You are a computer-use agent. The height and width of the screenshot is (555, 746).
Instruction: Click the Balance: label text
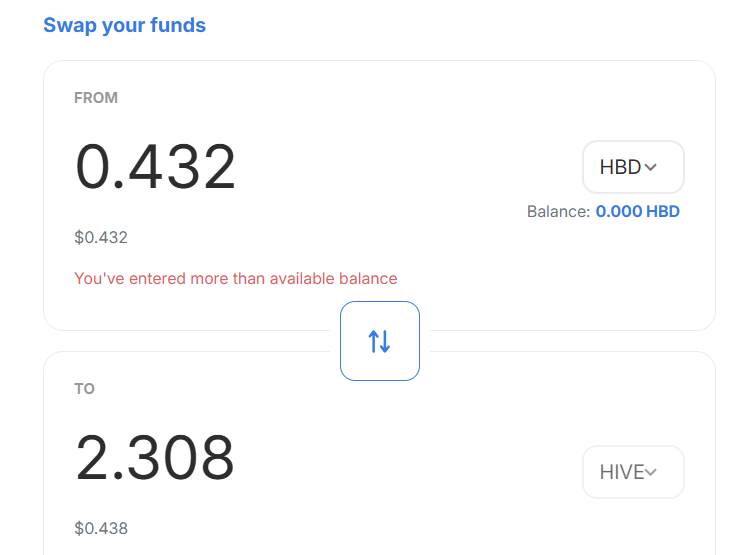558,211
